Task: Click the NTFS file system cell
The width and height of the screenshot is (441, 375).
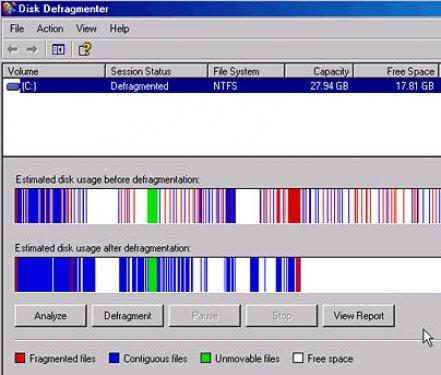Action: [x=225, y=86]
